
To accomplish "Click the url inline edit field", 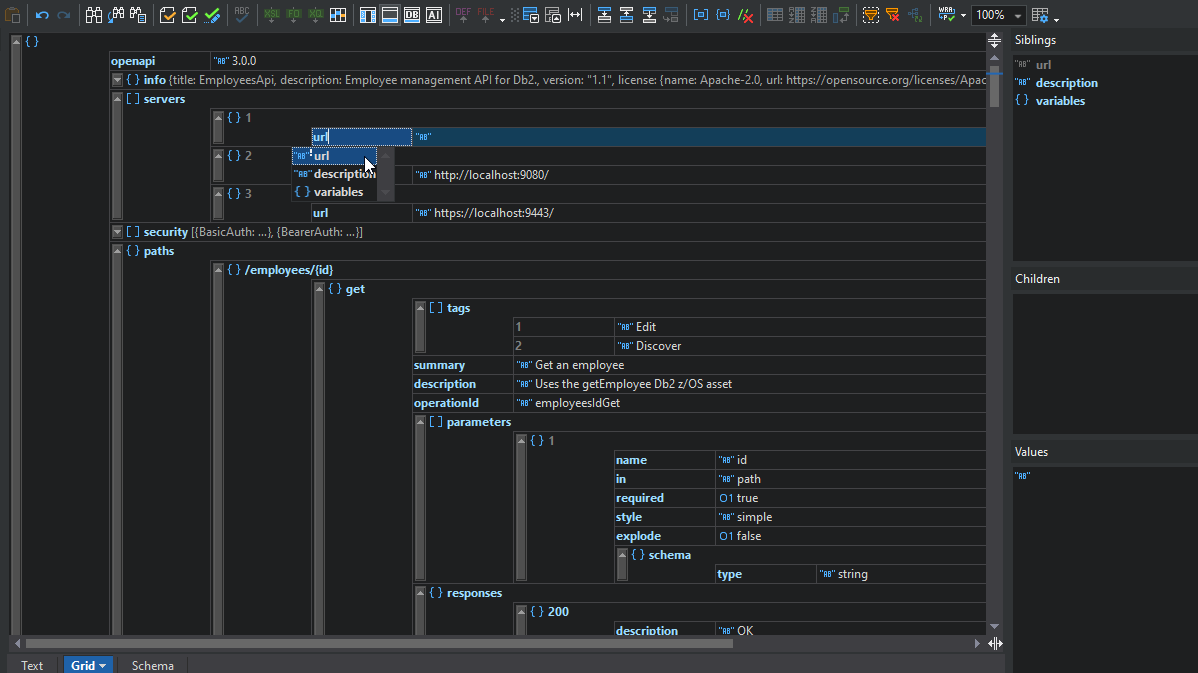I will click(x=360, y=136).
